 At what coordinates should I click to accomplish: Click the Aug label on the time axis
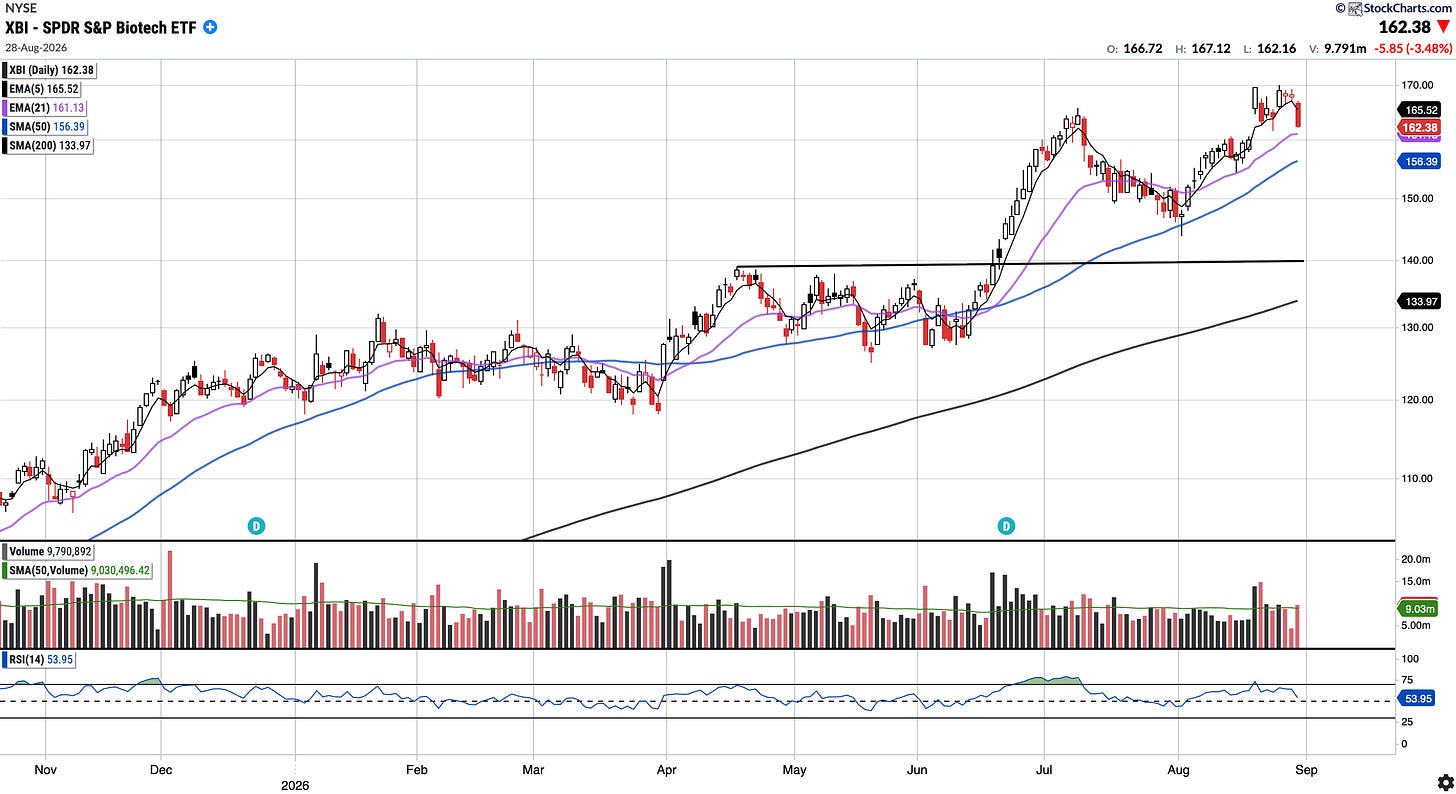pos(1178,768)
